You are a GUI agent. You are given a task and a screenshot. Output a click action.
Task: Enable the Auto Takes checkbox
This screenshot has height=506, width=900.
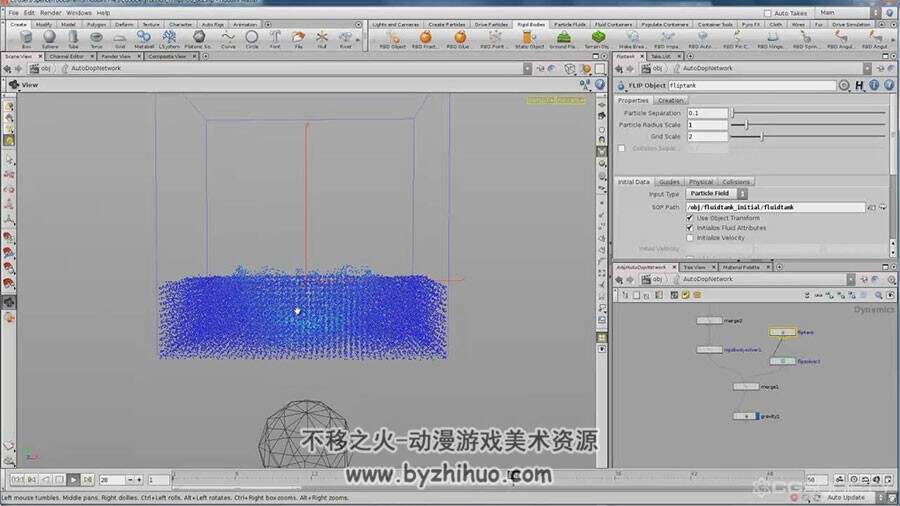click(767, 13)
